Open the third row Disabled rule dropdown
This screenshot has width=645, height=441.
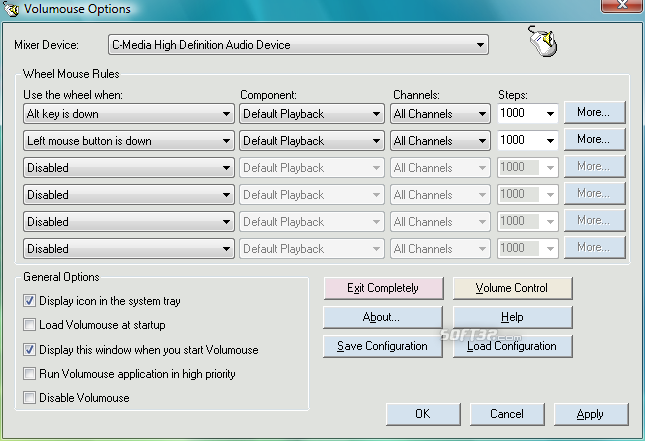129,168
